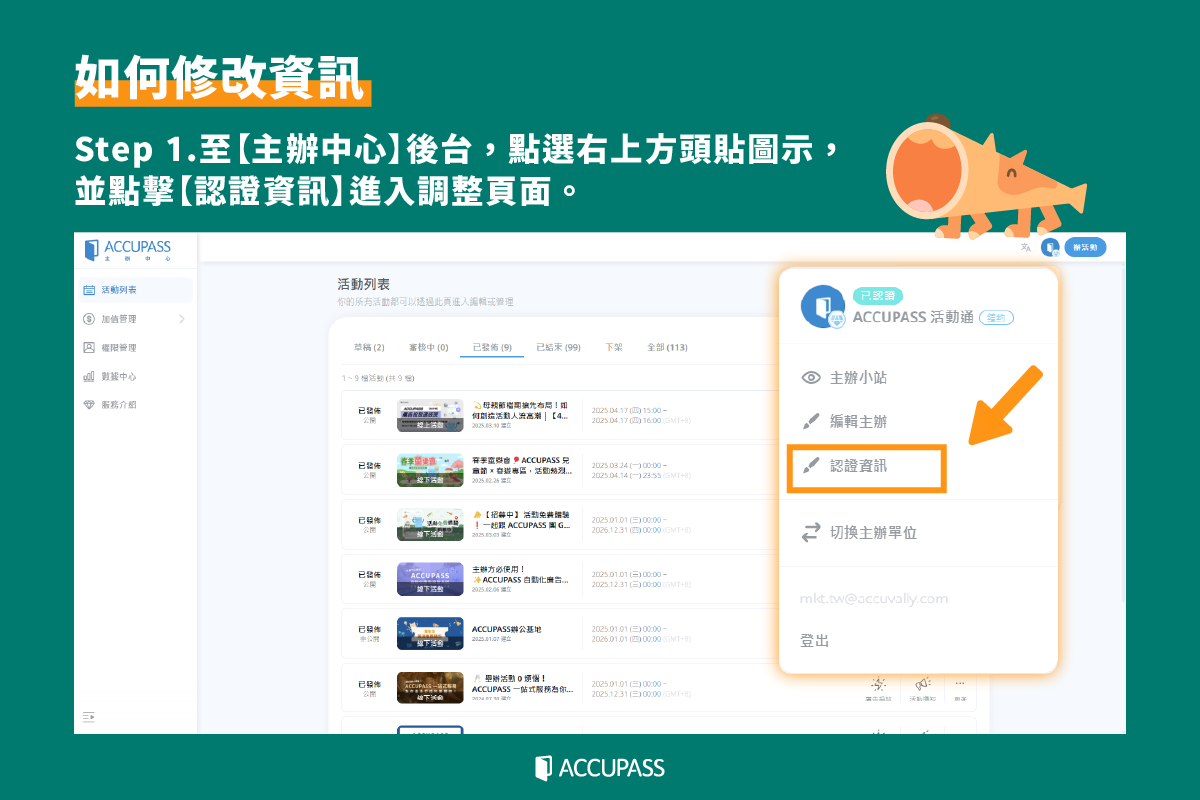The width and height of the screenshot is (1200, 800).
Task: Open the 已結束 (99) tab
Action: [x=558, y=348]
